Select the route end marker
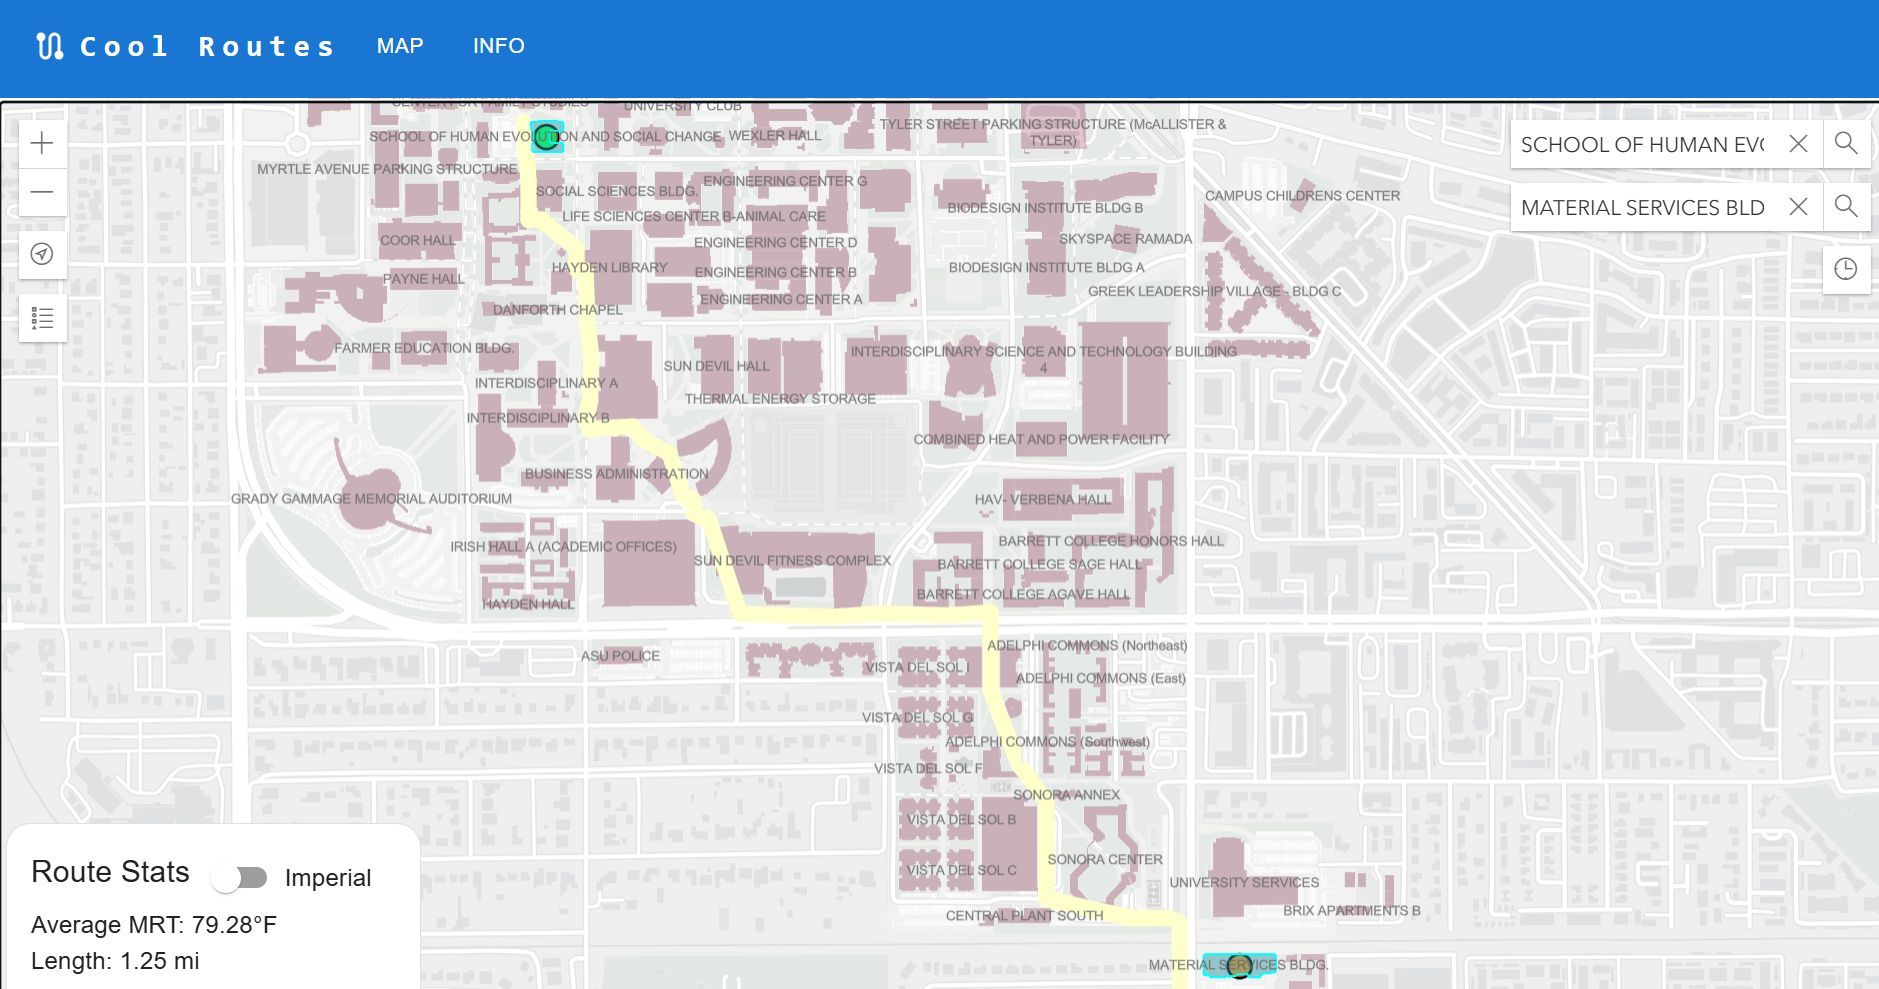The image size is (1879, 989). click(1239, 966)
